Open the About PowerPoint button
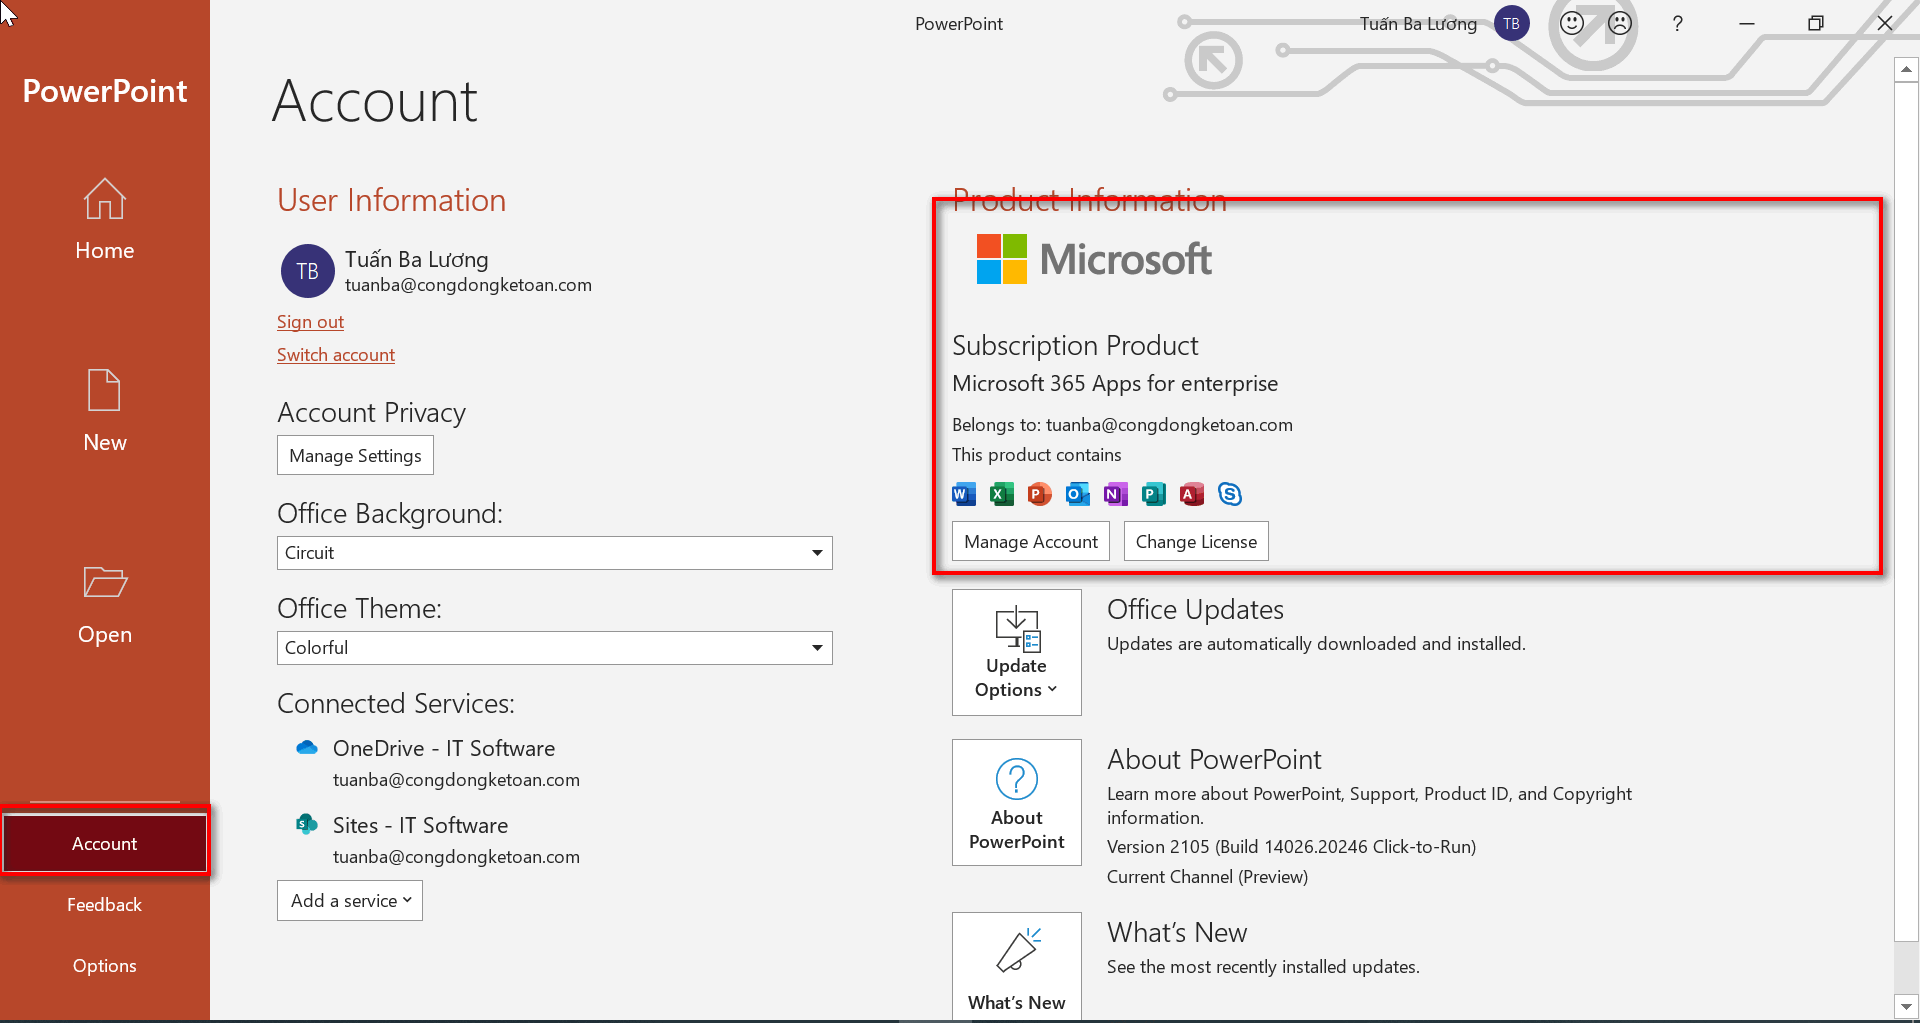1920x1023 pixels. pos(1017,802)
